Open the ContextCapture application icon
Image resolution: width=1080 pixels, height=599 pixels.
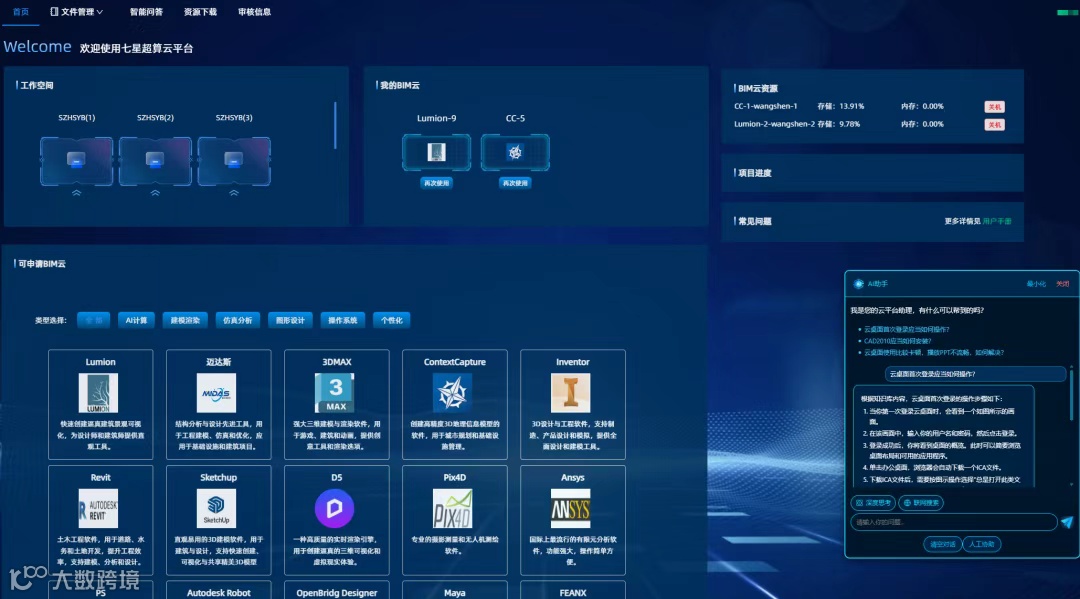click(x=453, y=392)
